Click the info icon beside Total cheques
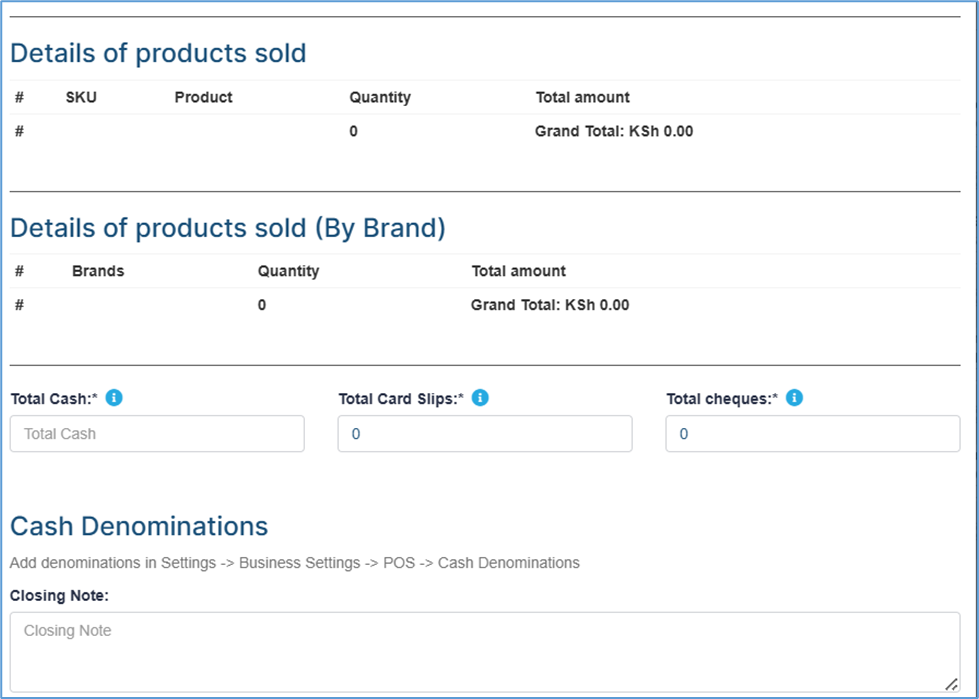The width and height of the screenshot is (979, 699). tap(794, 398)
